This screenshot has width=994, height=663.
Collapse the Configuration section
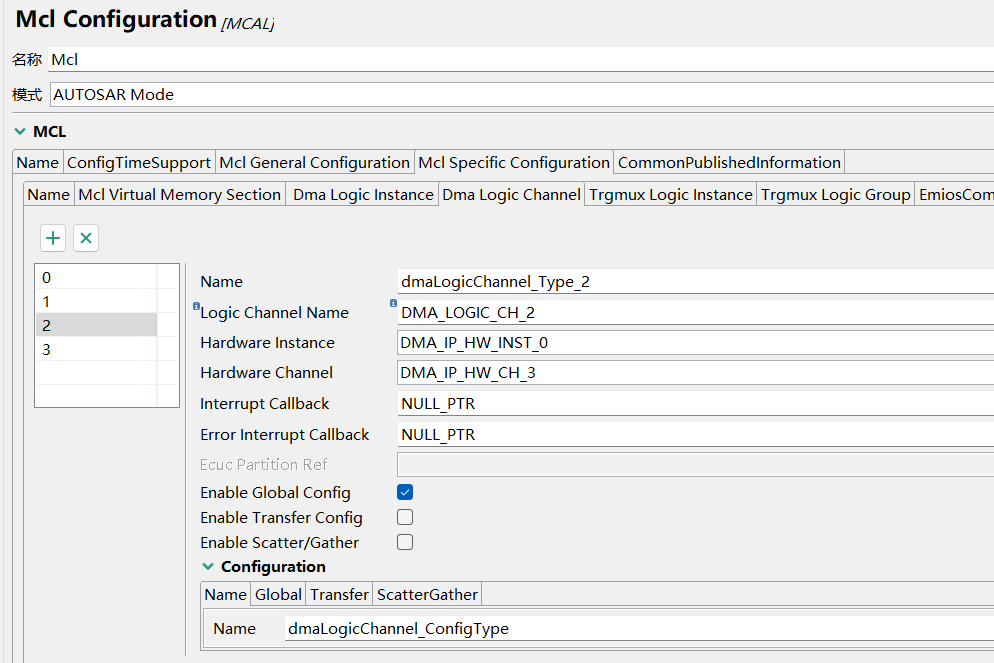point(208,566)
